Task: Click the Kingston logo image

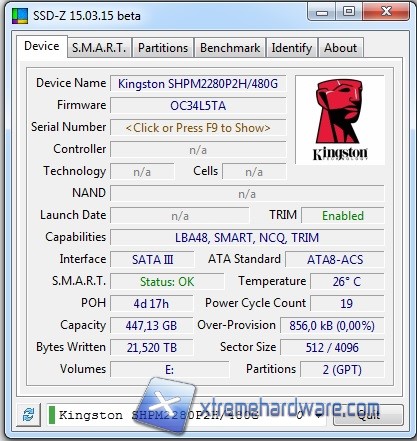Action: [340, 120]
